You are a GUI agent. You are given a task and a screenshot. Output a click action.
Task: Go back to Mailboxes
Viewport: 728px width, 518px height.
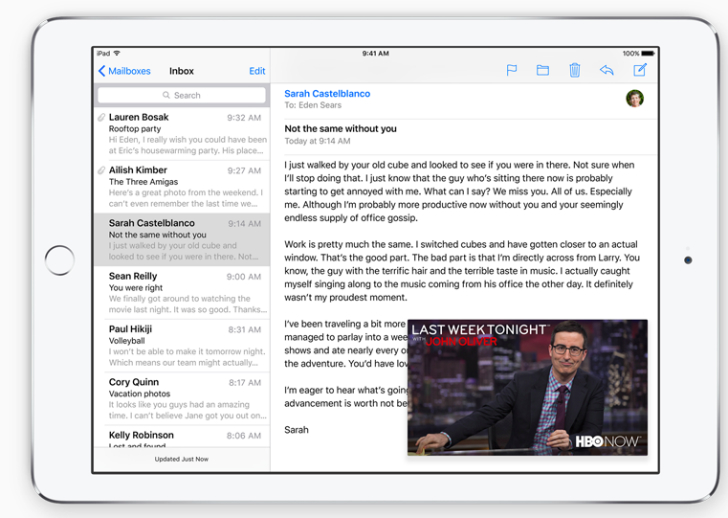[x=124, y=71]
